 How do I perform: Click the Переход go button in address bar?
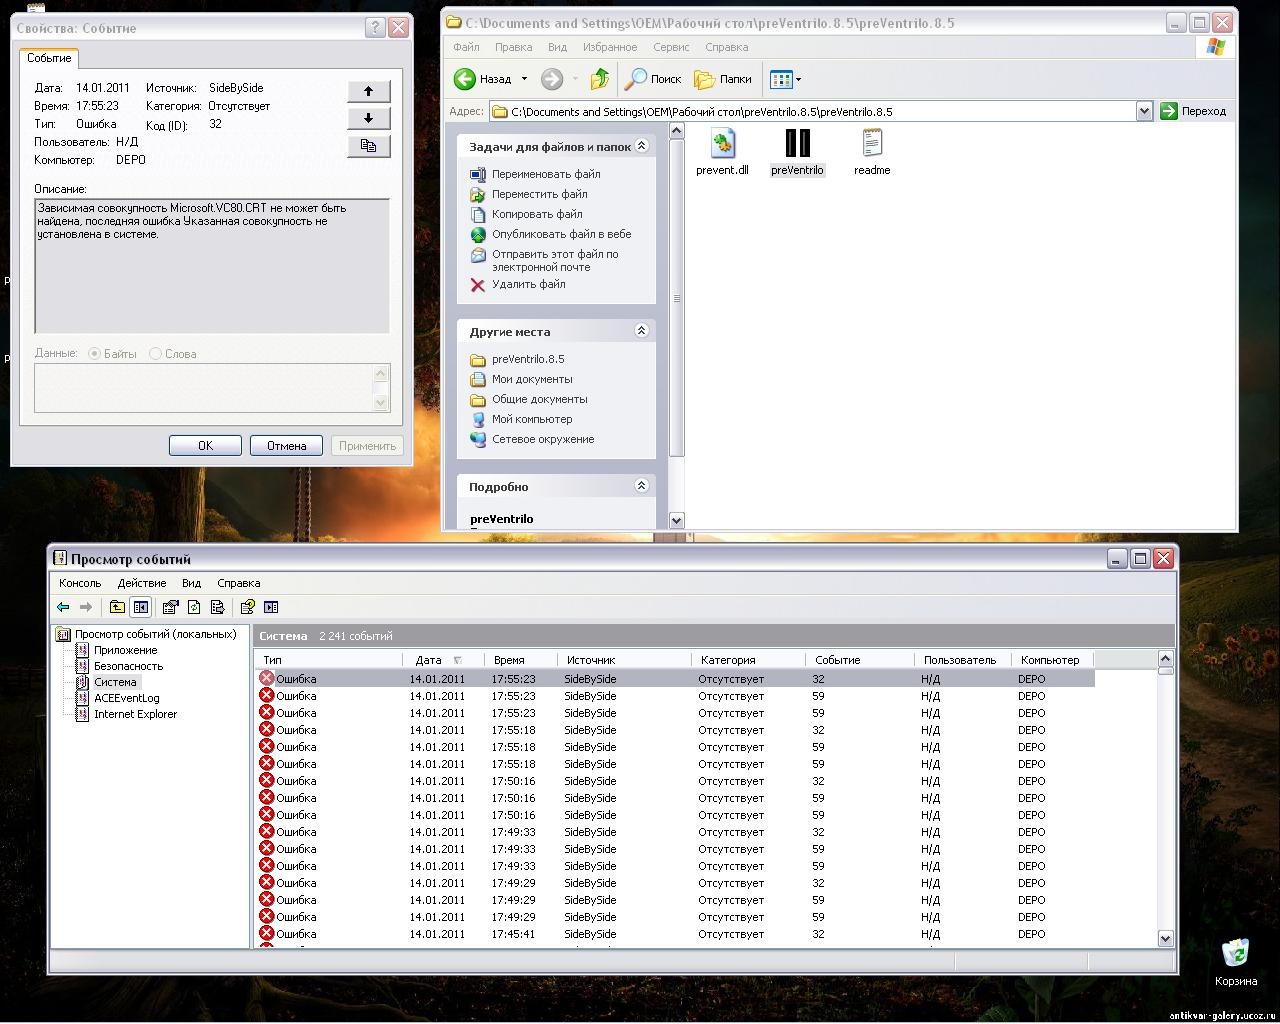tap(1194, 111)
